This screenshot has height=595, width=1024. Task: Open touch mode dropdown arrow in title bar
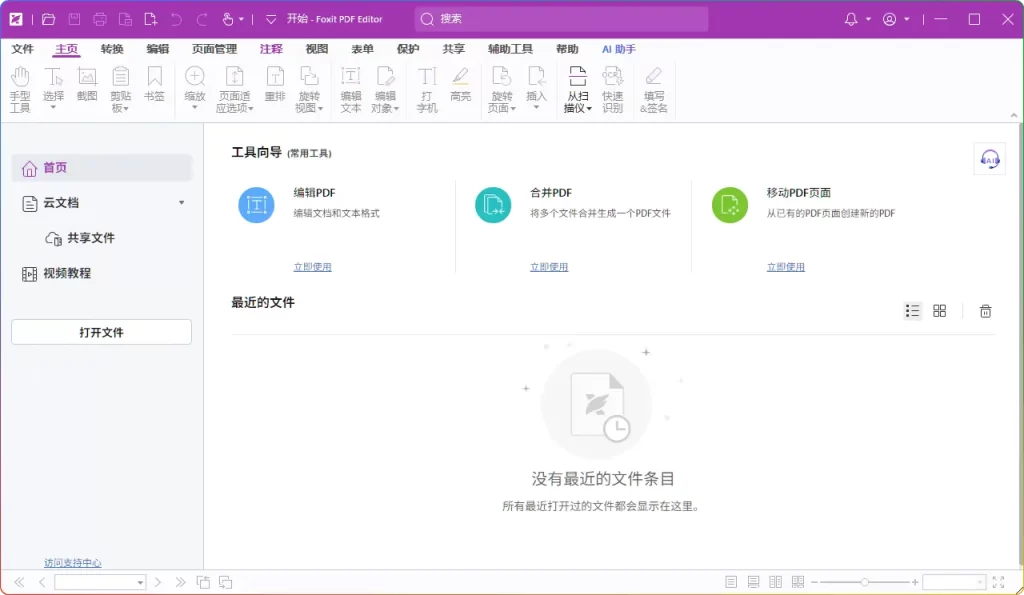tap(242, 20)
